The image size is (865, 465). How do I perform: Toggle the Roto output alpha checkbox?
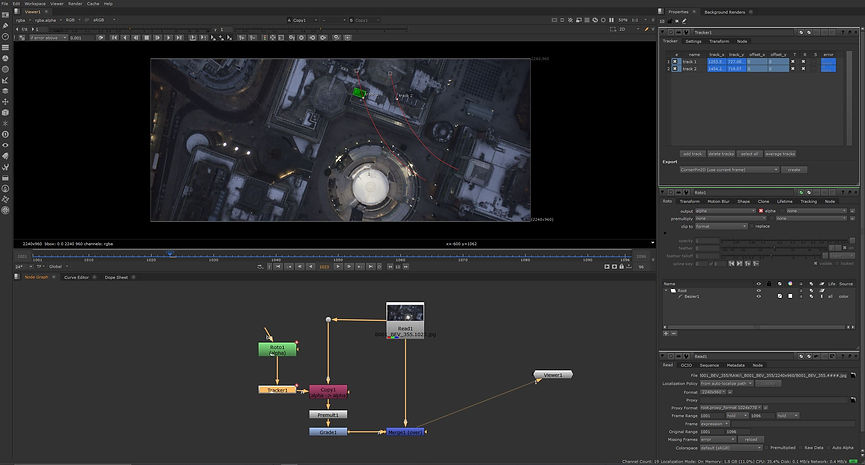[x=761, y=211]
